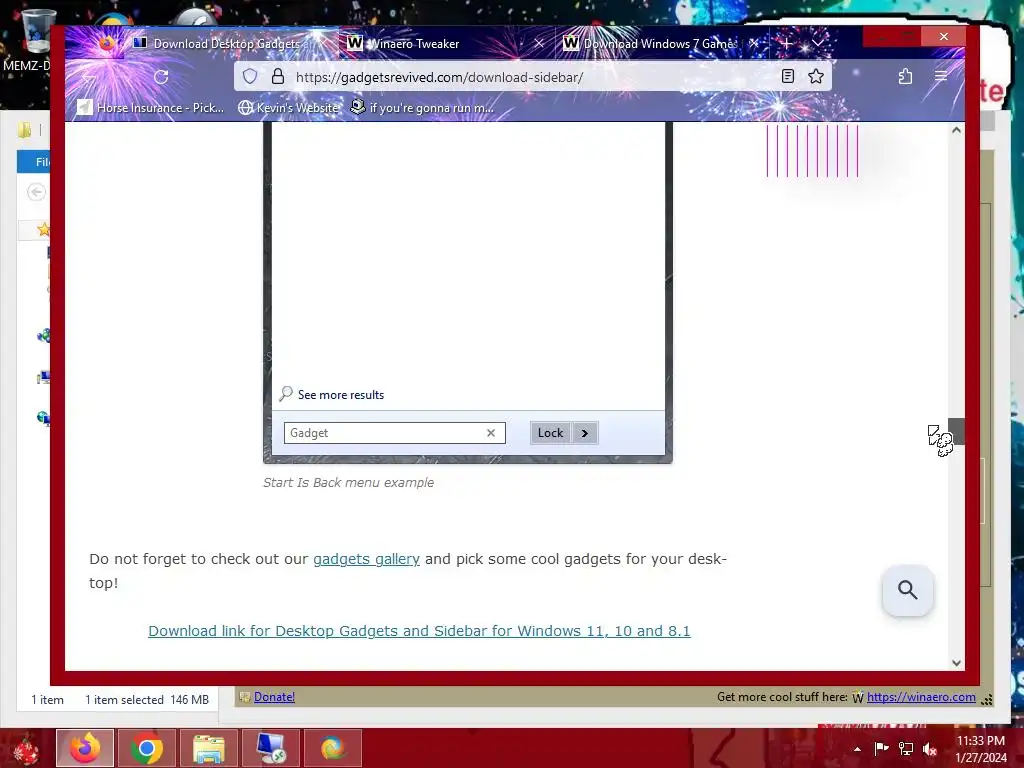Open clock showing 11:33 PM
This screenshot has width=1024, height=768.
tap(981, 749)
